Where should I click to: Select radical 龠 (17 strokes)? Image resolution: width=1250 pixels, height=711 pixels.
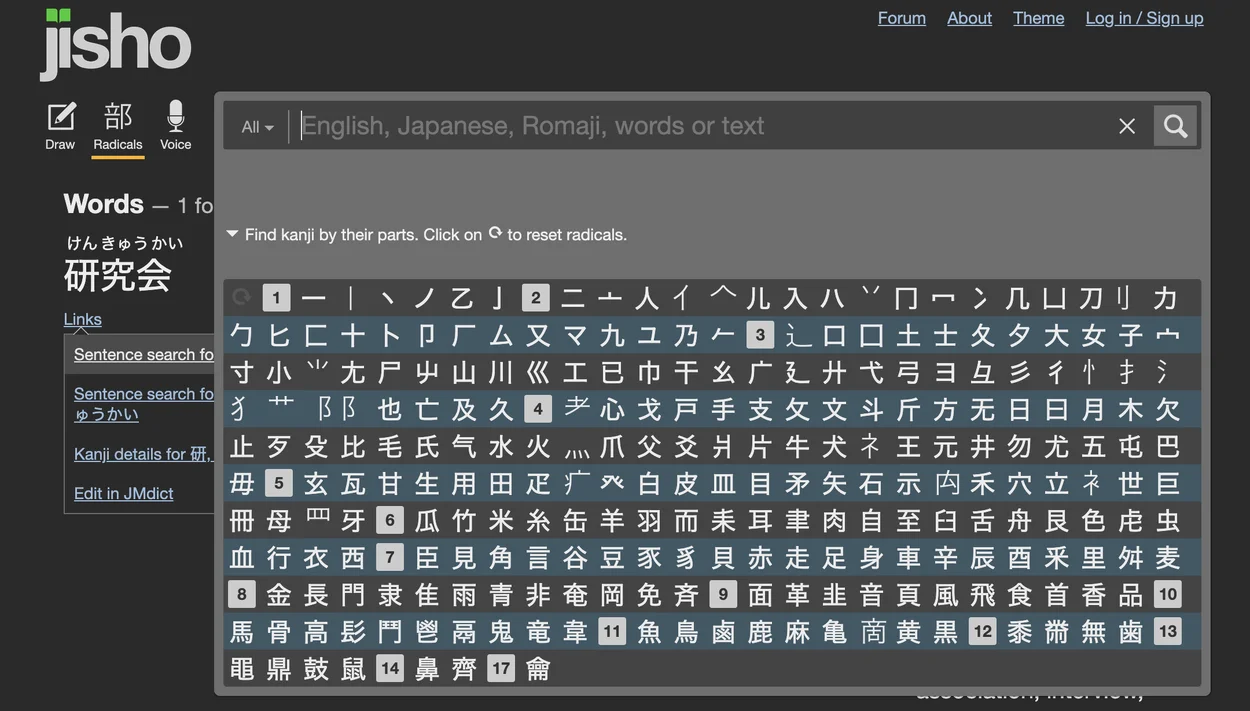[538, 668]
